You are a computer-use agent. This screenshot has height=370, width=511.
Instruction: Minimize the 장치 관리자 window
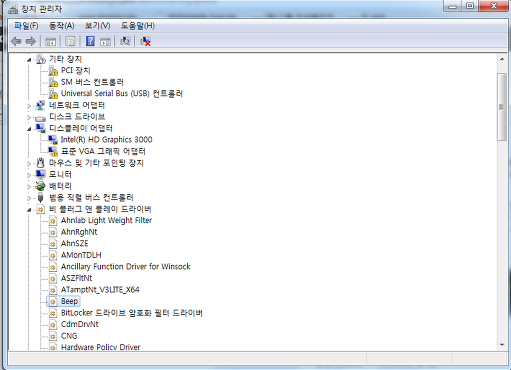pyautogui.click(x=452, y=6)
